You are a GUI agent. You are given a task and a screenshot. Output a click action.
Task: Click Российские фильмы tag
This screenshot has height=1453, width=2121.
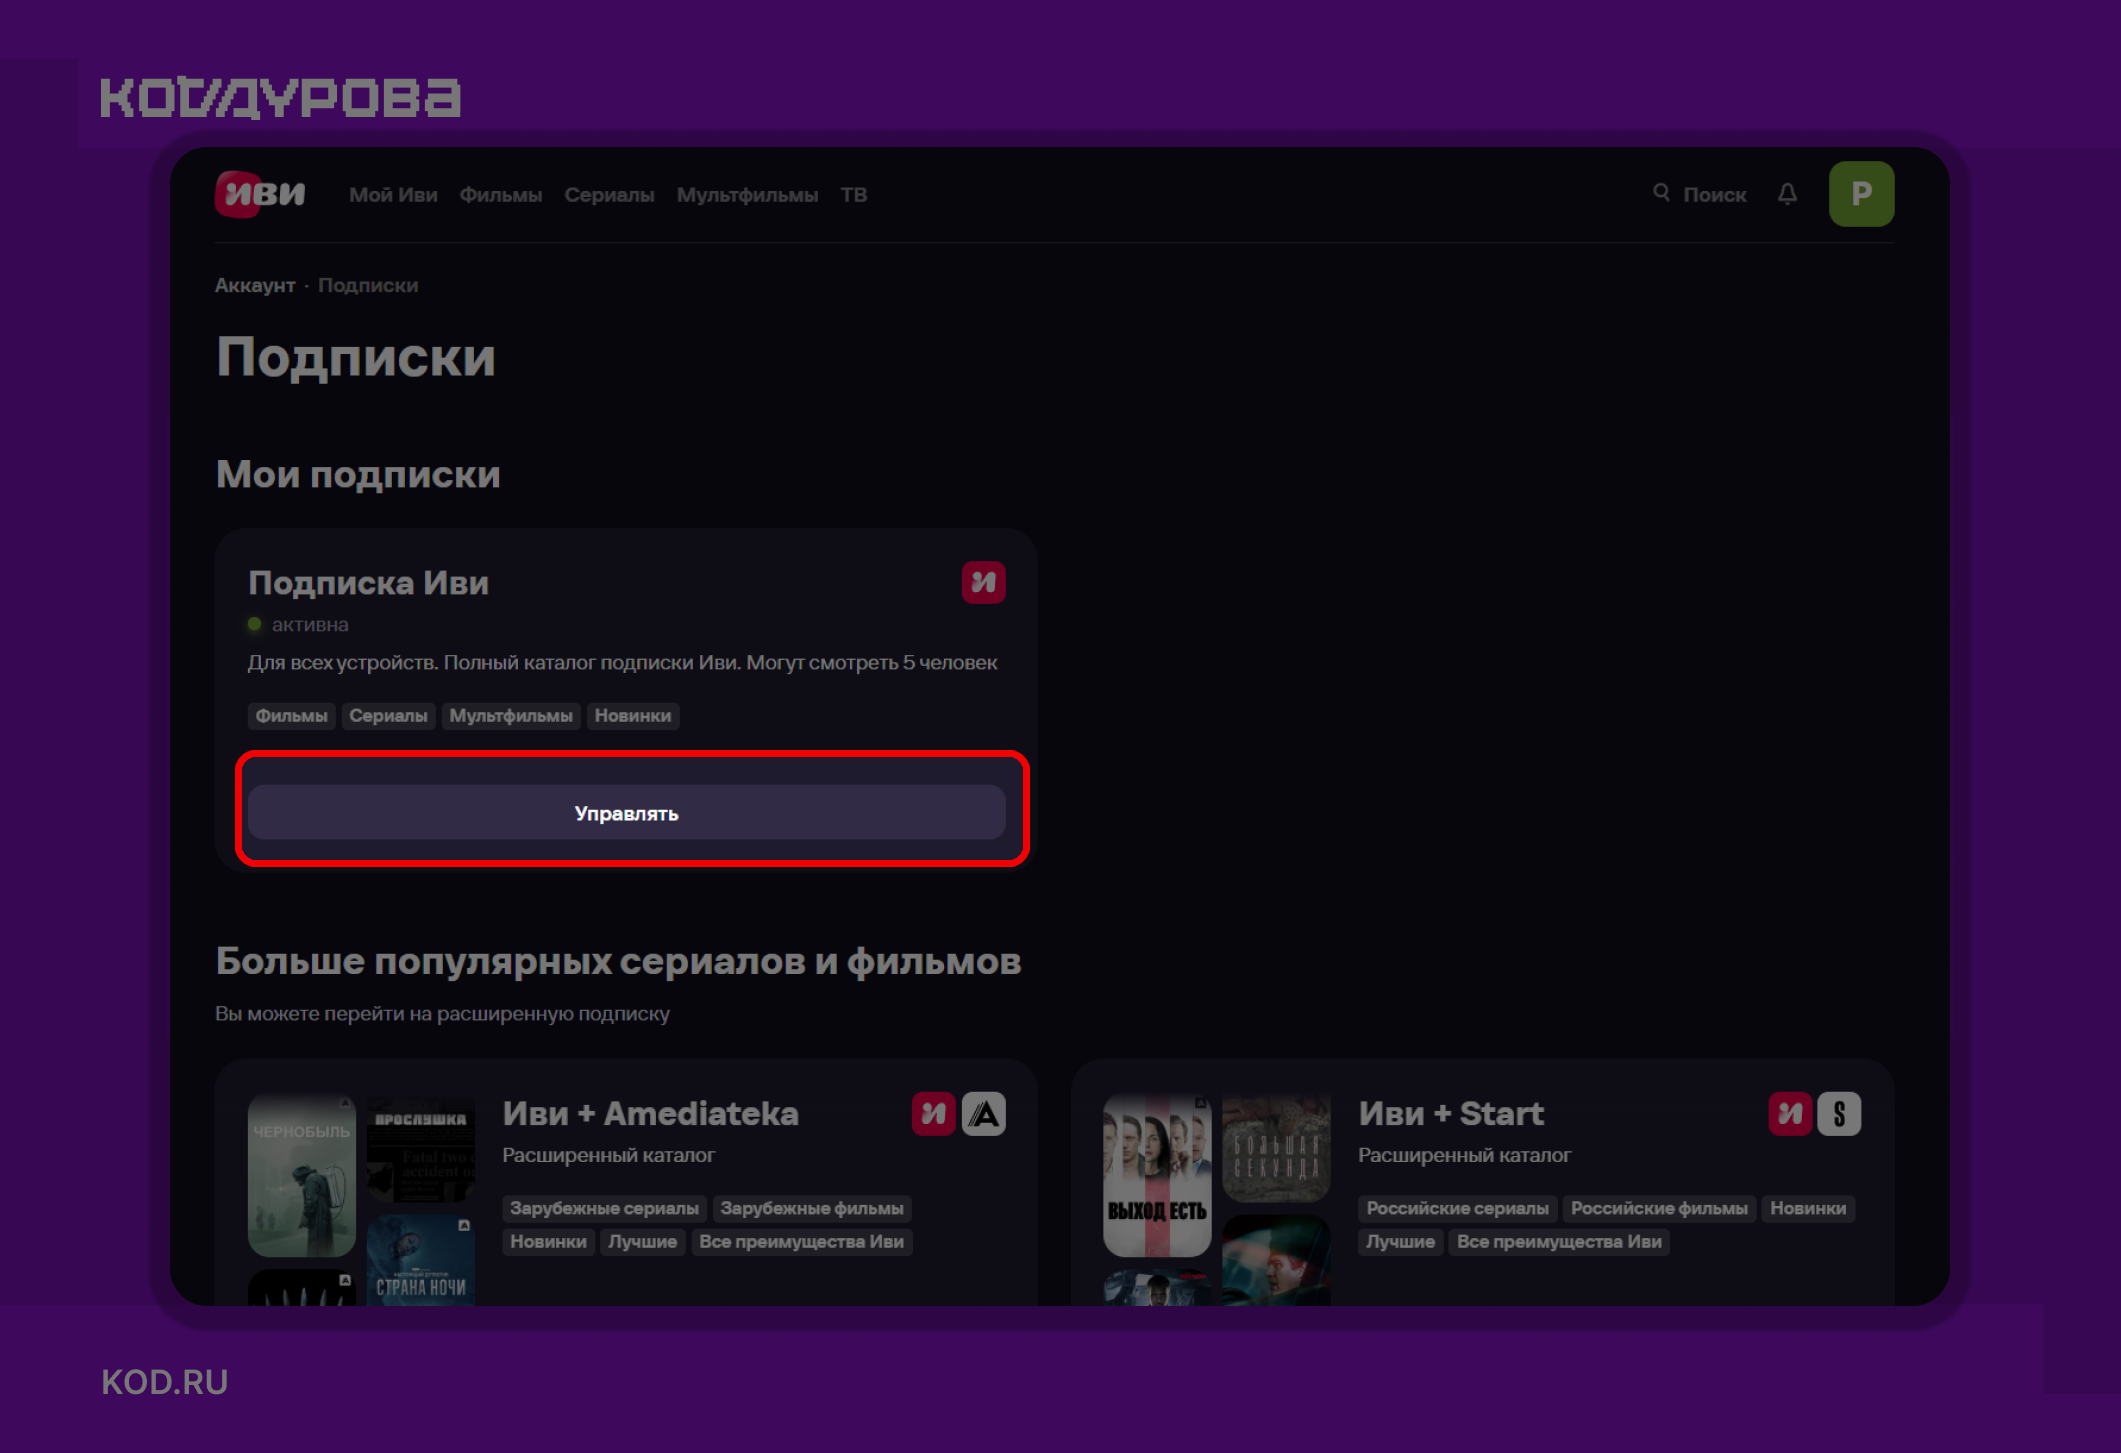(x=1659, y=1208)
